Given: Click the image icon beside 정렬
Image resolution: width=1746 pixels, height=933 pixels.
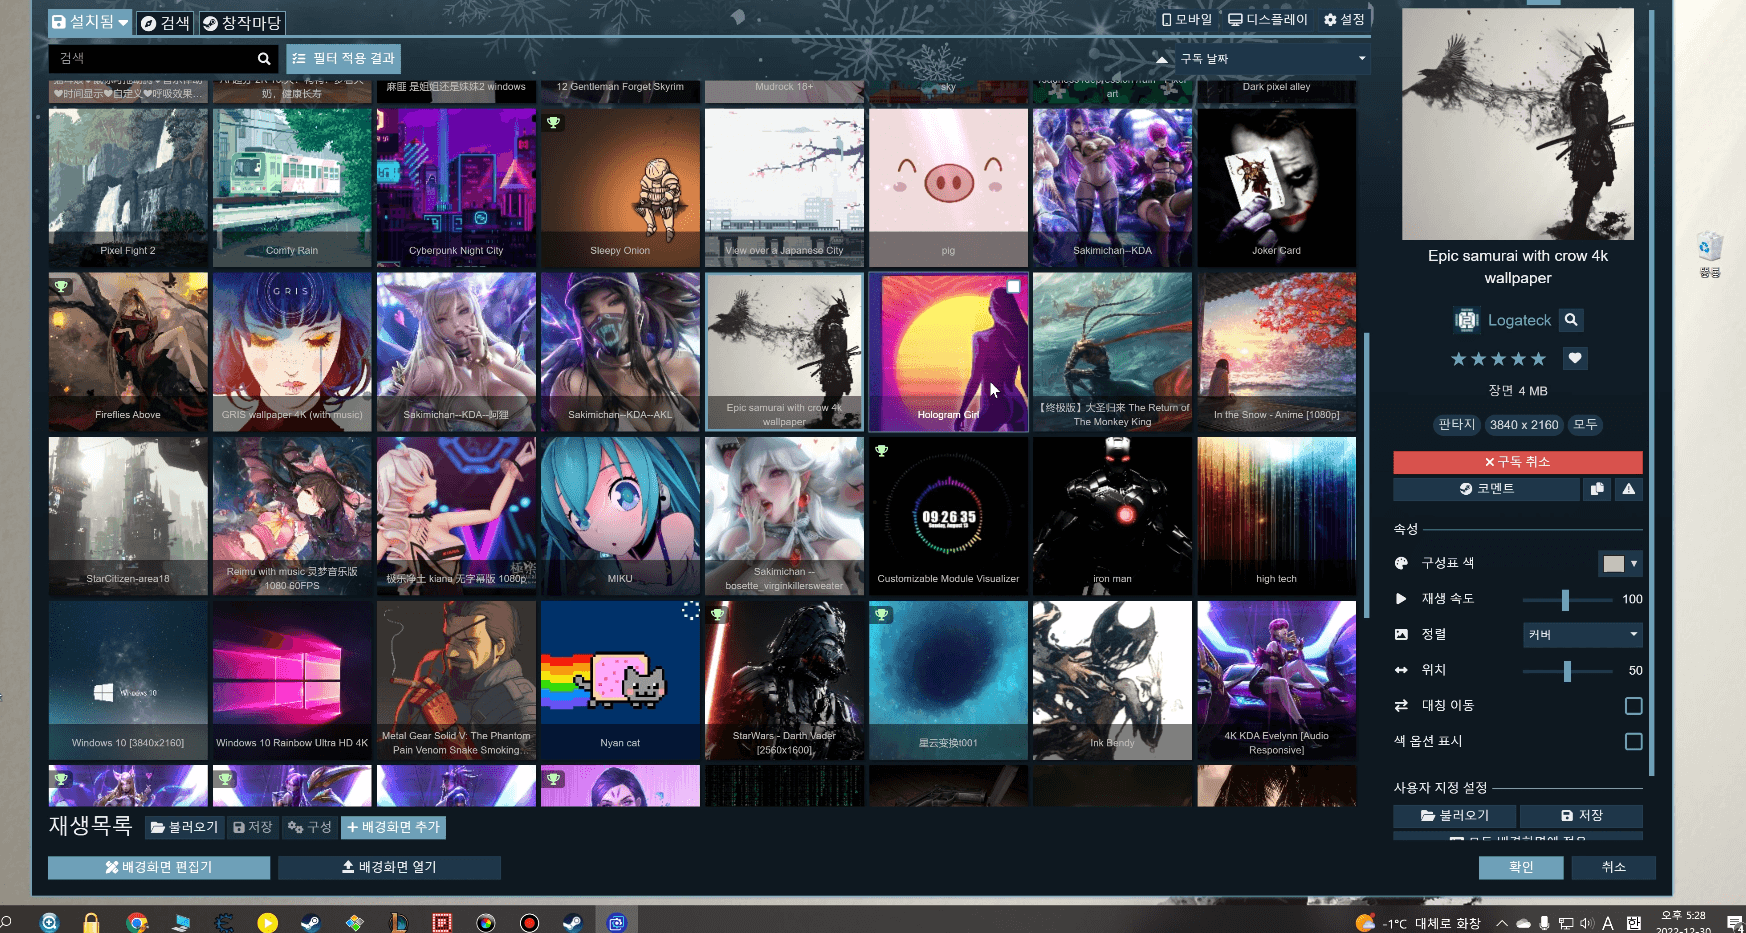Looking at the screenshot, I should [x=1401, y=634].
